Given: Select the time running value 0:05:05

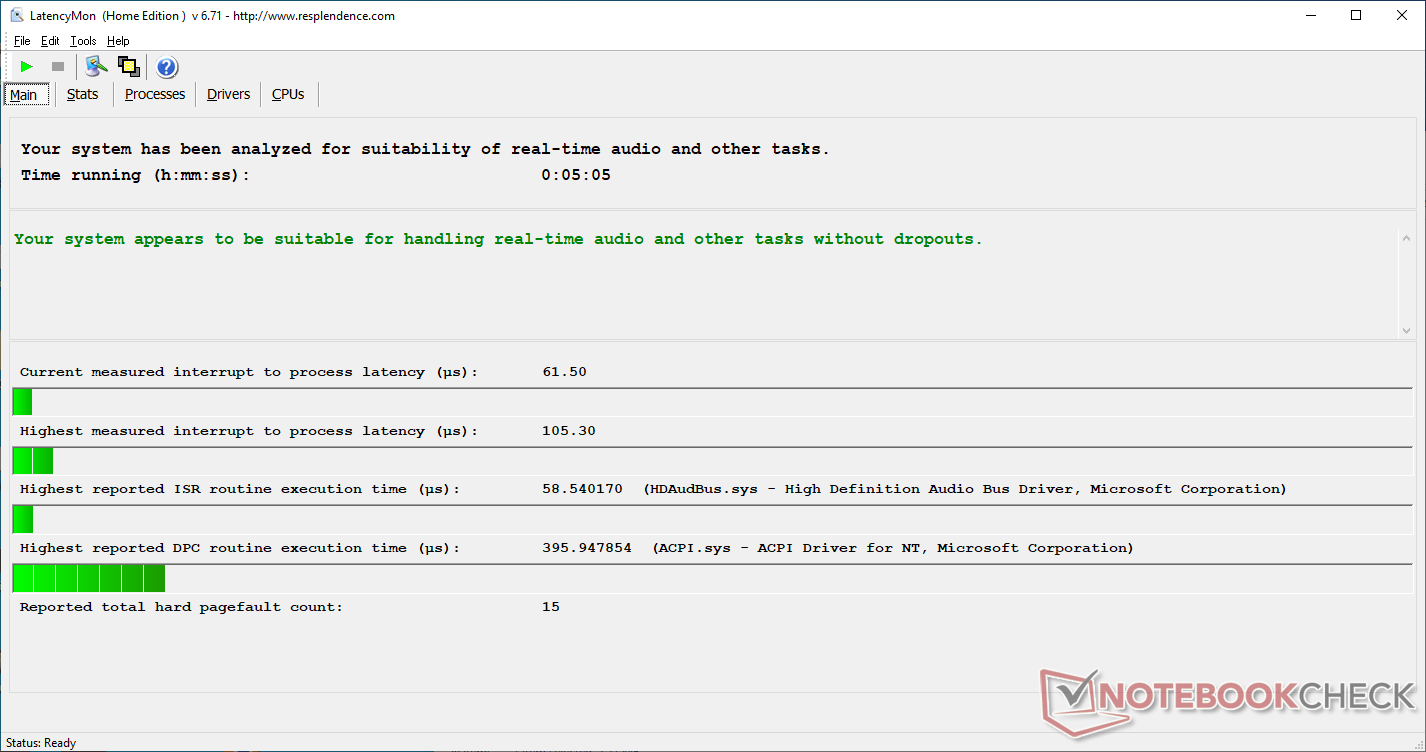Looking at the screenshot, I should 576,175.
